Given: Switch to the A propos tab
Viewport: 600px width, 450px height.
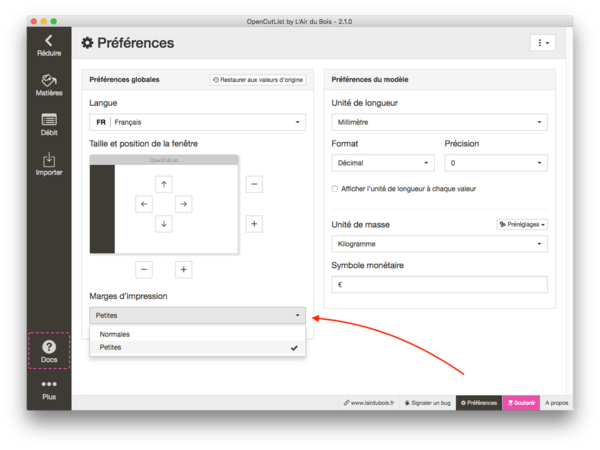Looking at the screenshot, I should [x=557, y=402].
